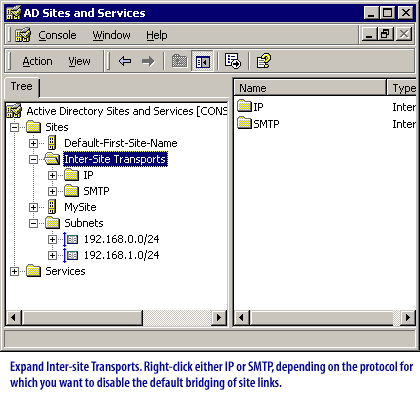
Task: Sort by the Type column header
Action: tap(402, 88)
